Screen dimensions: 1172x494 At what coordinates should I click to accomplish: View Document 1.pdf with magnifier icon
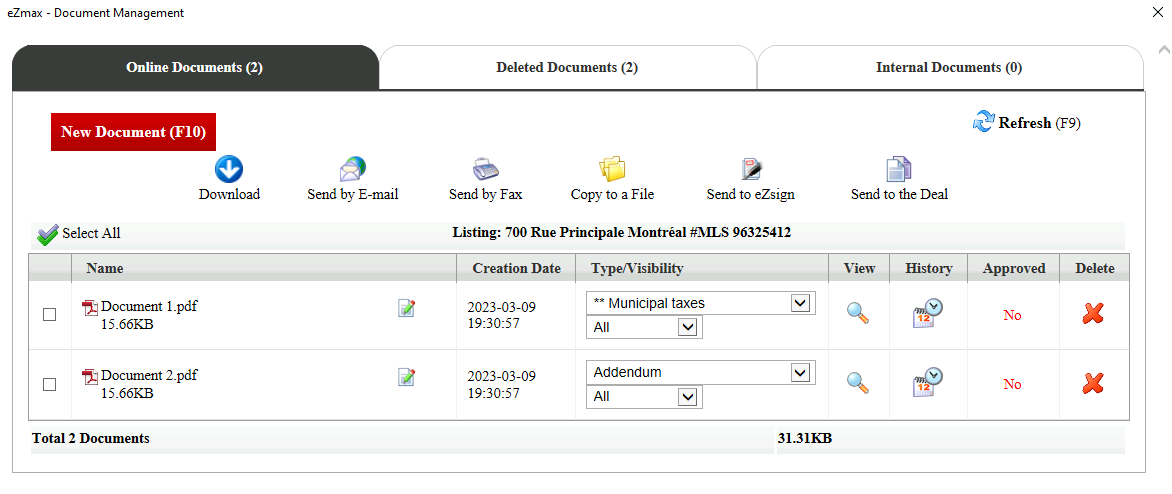tap(857, 313)
